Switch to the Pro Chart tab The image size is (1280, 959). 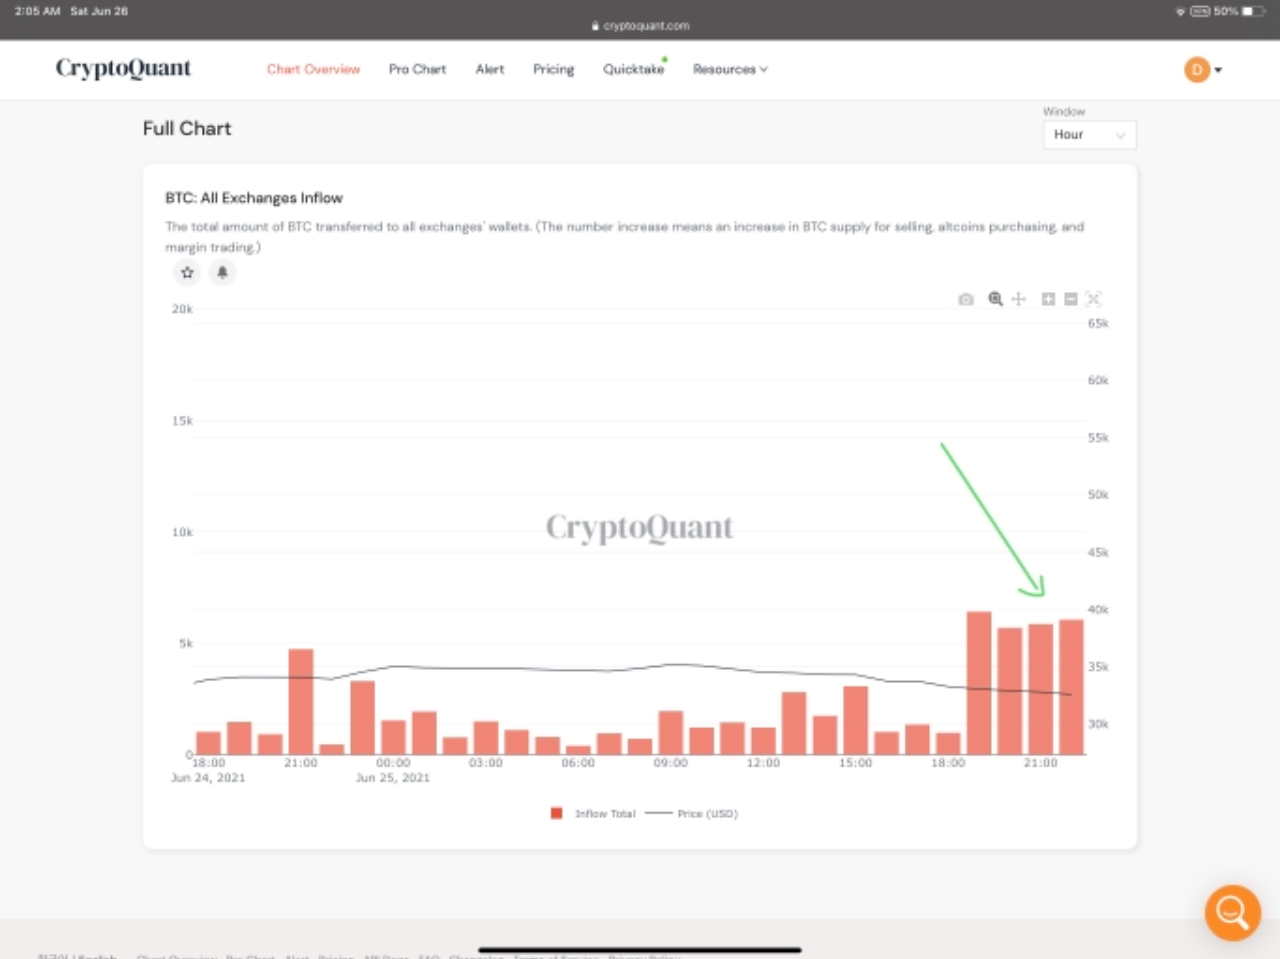[x=417, y=69]
